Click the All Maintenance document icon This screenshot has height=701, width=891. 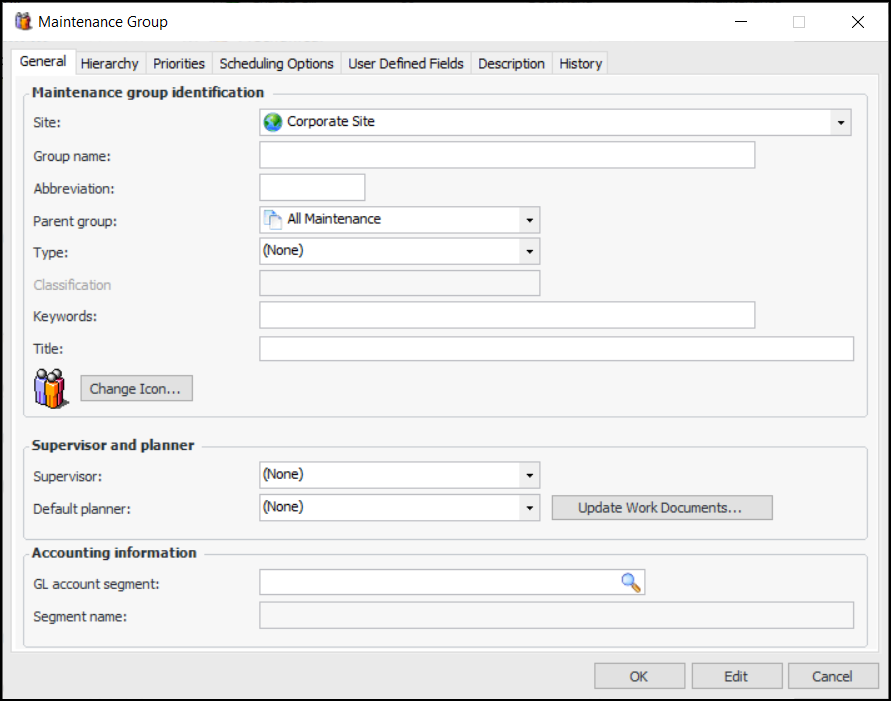tap(273, 219)
